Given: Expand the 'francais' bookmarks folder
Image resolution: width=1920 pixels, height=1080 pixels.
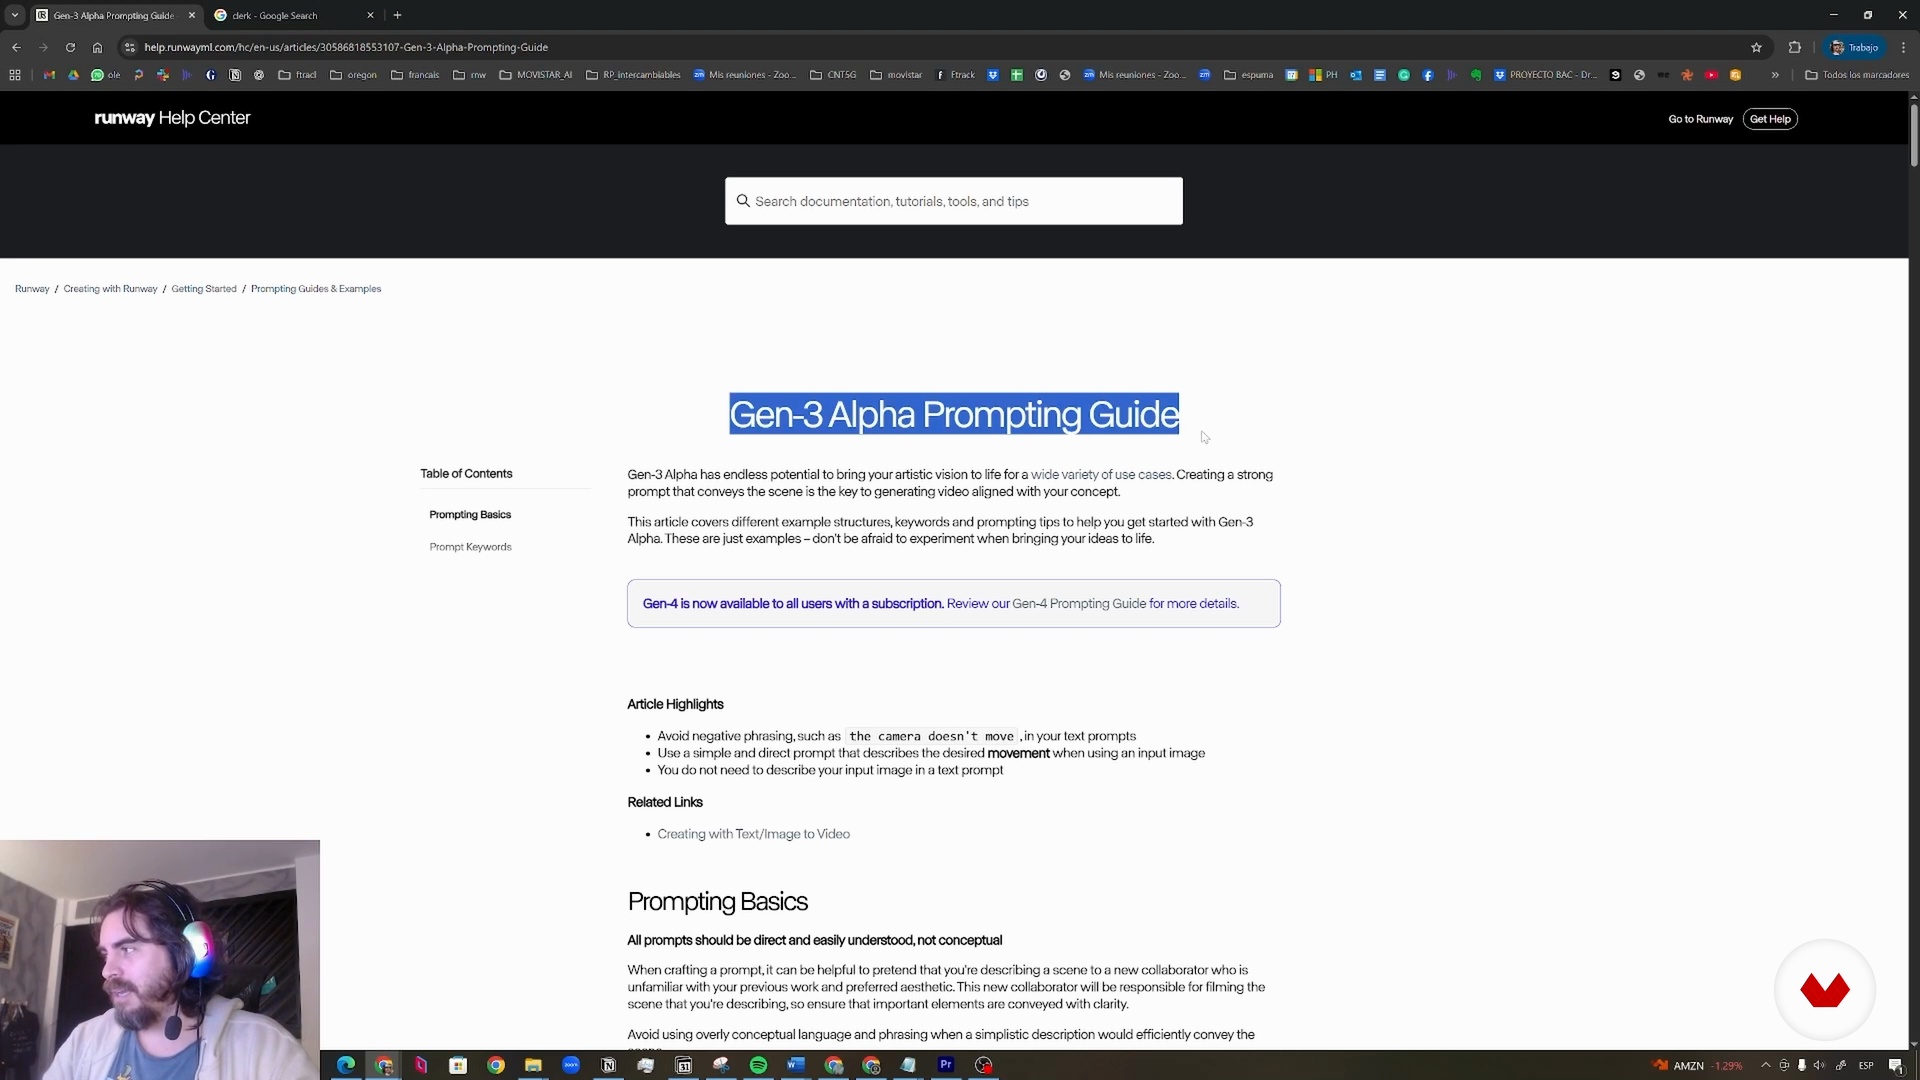Looking at the screenshot, I should point(415,75).
